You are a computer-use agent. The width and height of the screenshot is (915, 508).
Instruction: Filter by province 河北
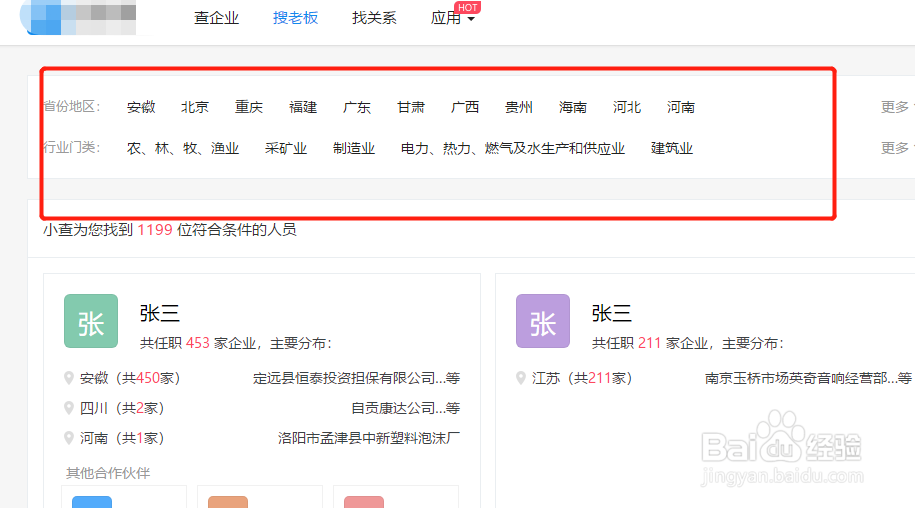click(627, 107)
